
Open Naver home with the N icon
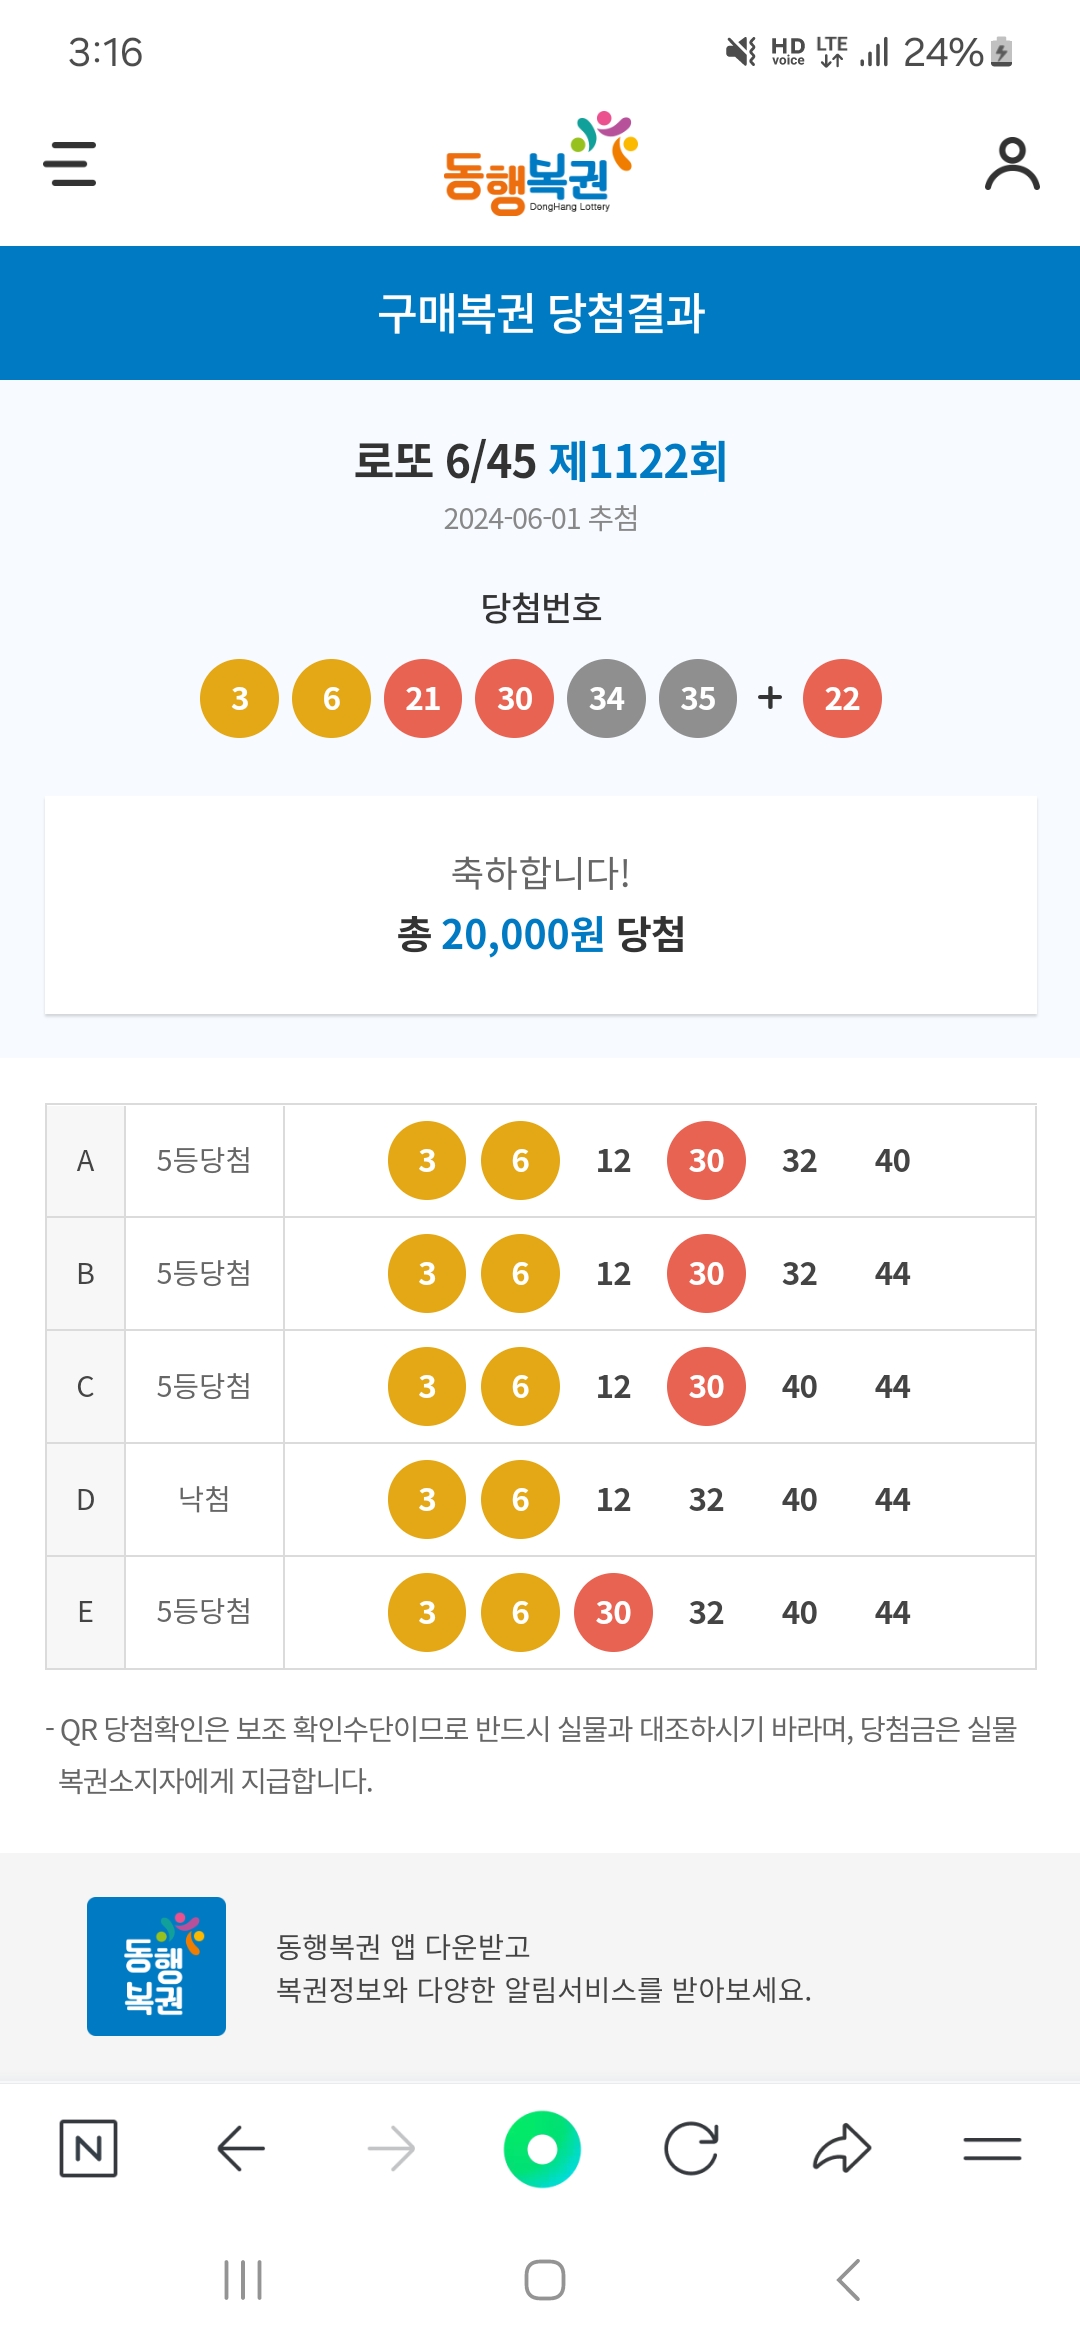[88, 2148]
